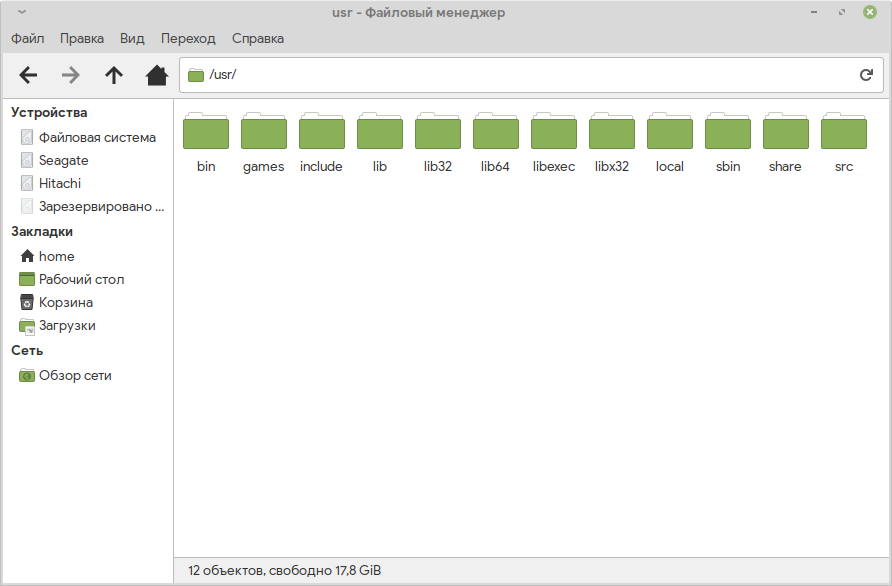Viewport: 892px width, 586px height.
Task: Select the share folder icon
Action: click(786, 131)
